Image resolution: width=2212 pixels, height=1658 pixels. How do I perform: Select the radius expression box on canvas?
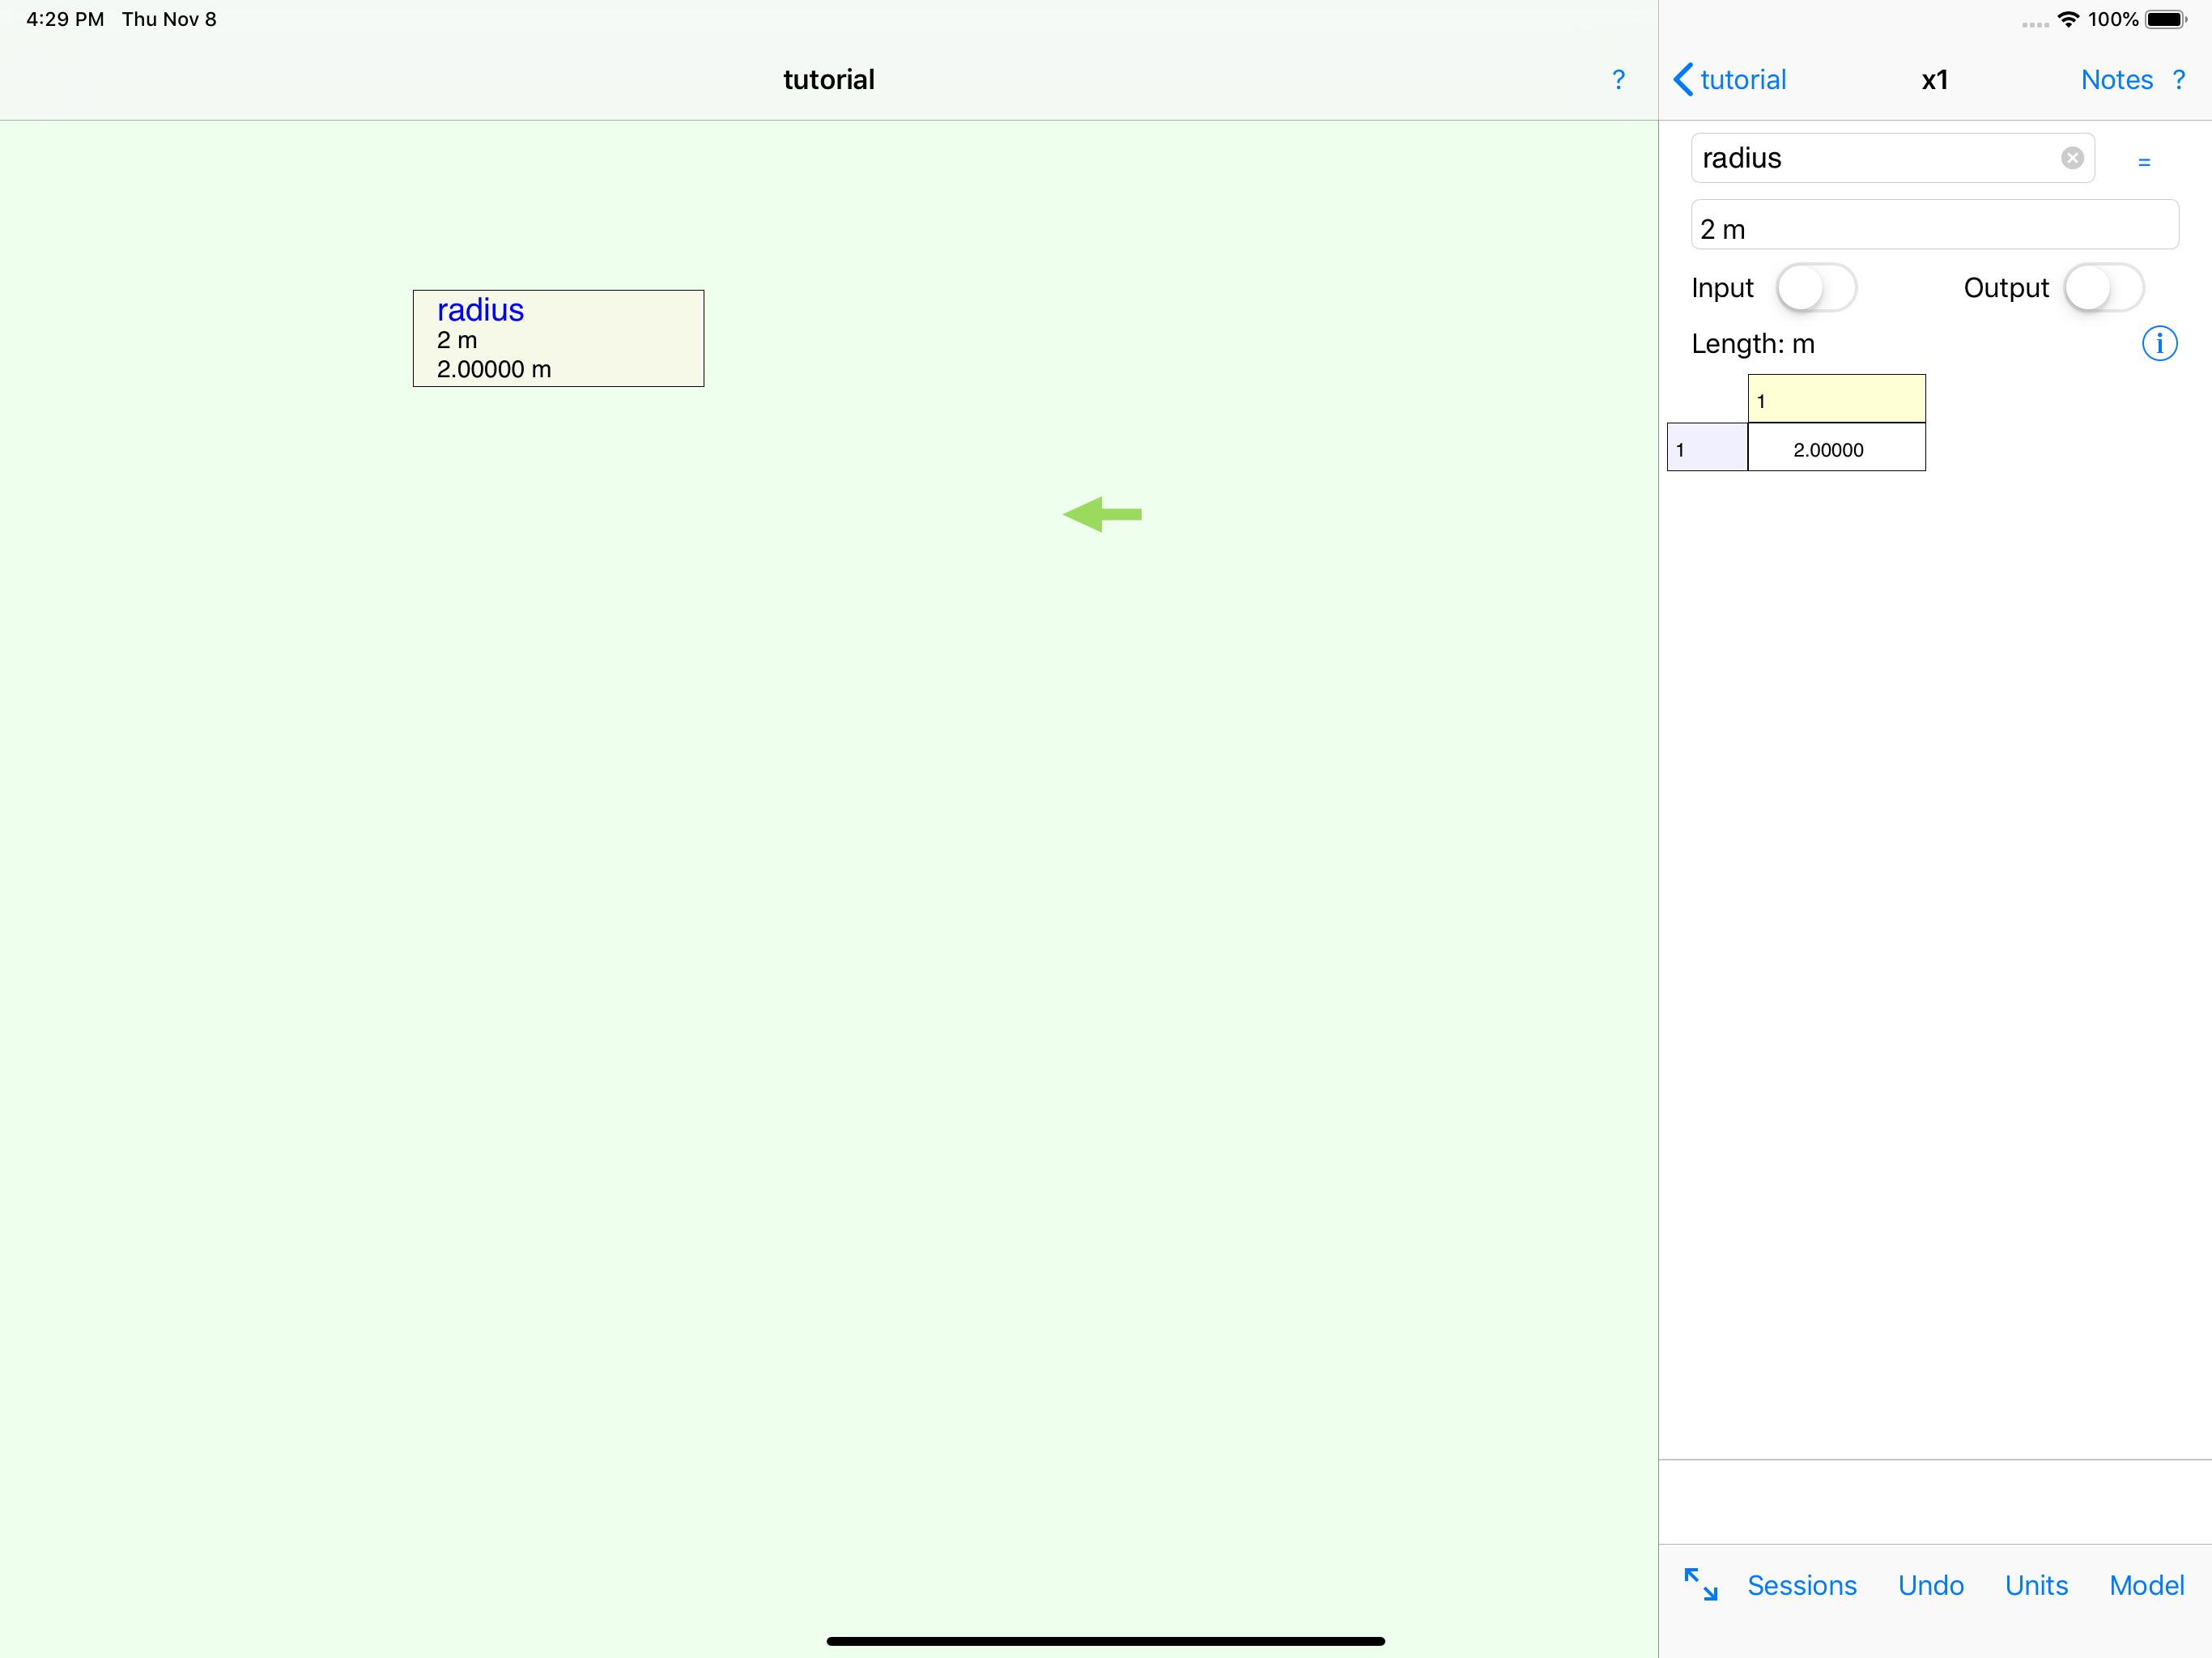pyautogui.click(x=558, y=338)
